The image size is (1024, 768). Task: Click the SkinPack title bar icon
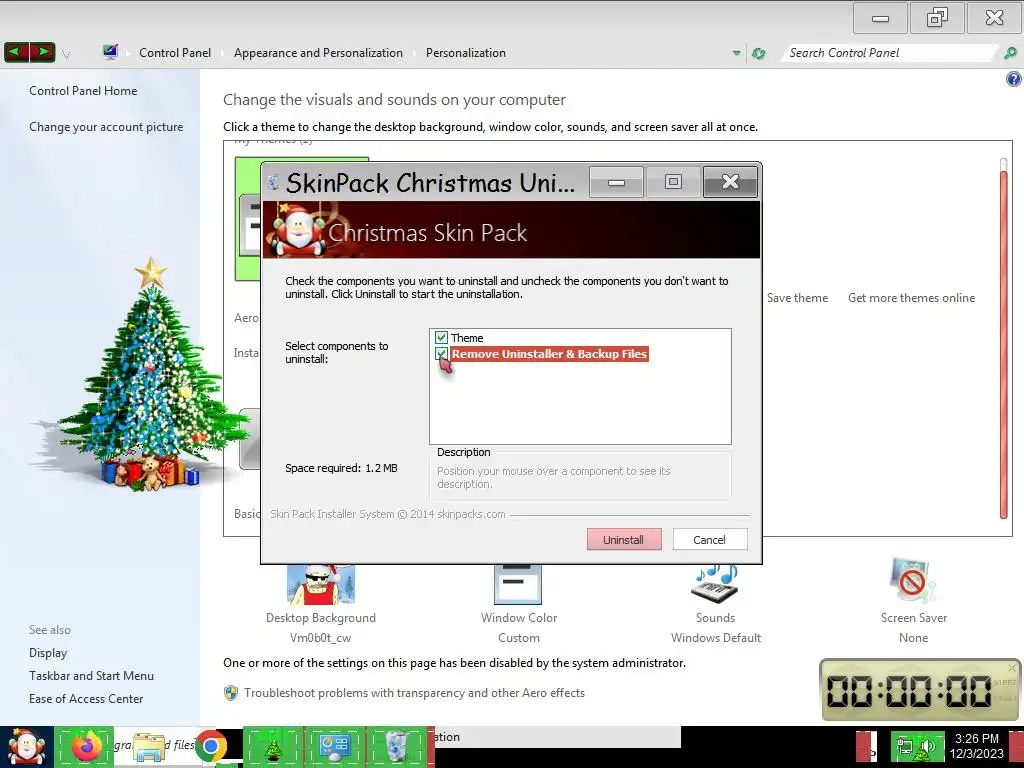click(274, 182)
